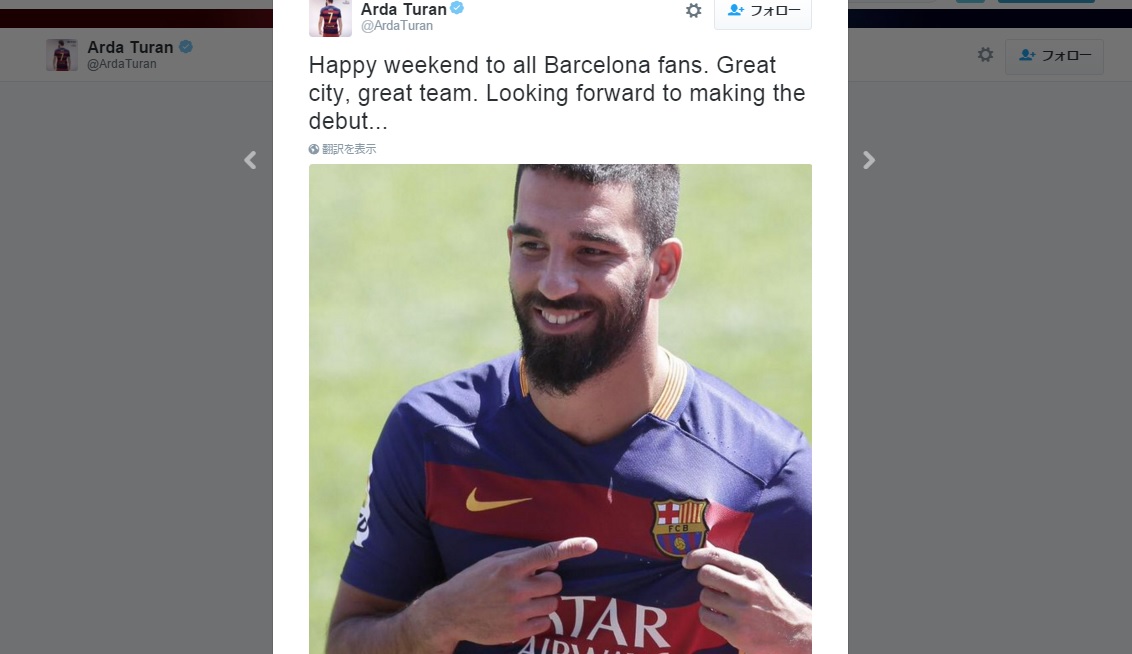Screen dimensions: 1132x654
Task: Click the profile bar avatar thumbnail behind the popup
Action: point(62,55)
